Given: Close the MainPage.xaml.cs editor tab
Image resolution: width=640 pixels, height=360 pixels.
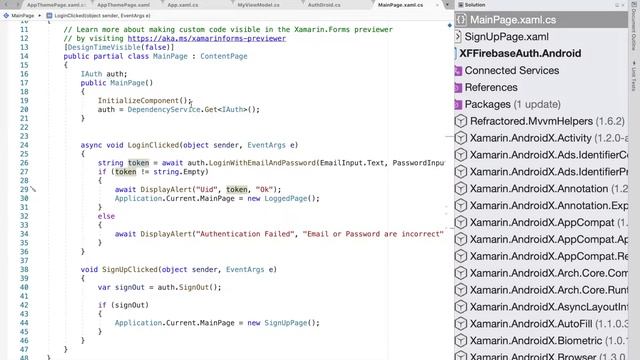Looking at the screenshot, I should tap(437, 5).
